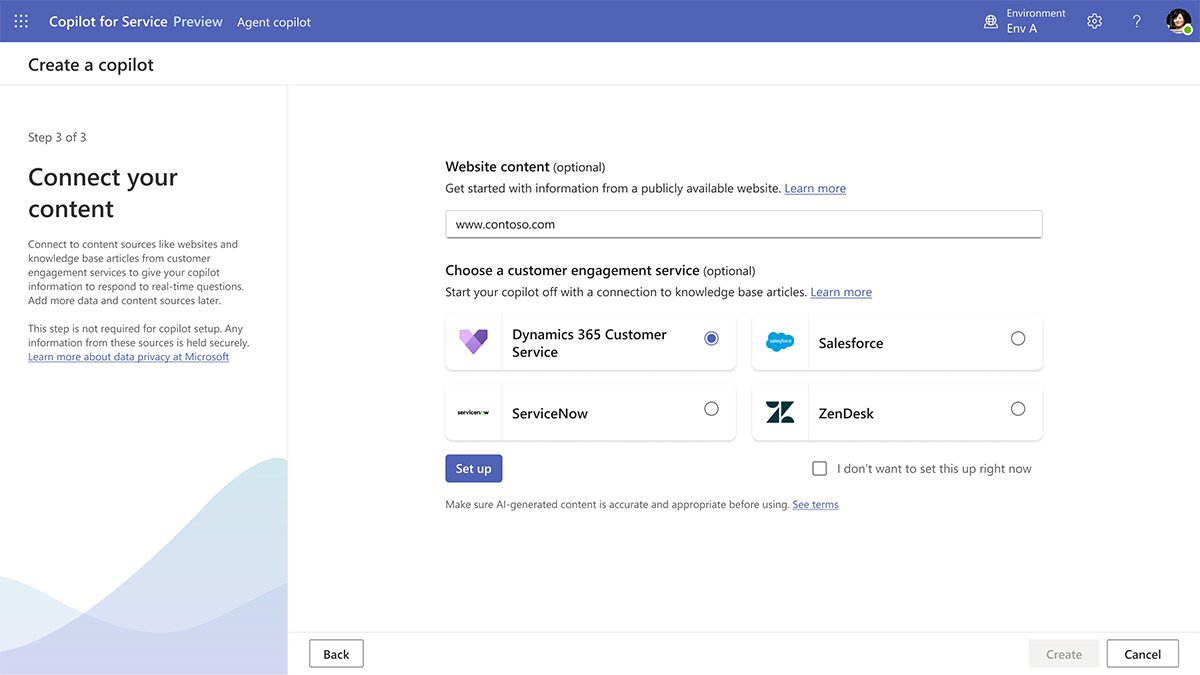Click "Choose a customer engagement service" label

click(x=572, y=270)
